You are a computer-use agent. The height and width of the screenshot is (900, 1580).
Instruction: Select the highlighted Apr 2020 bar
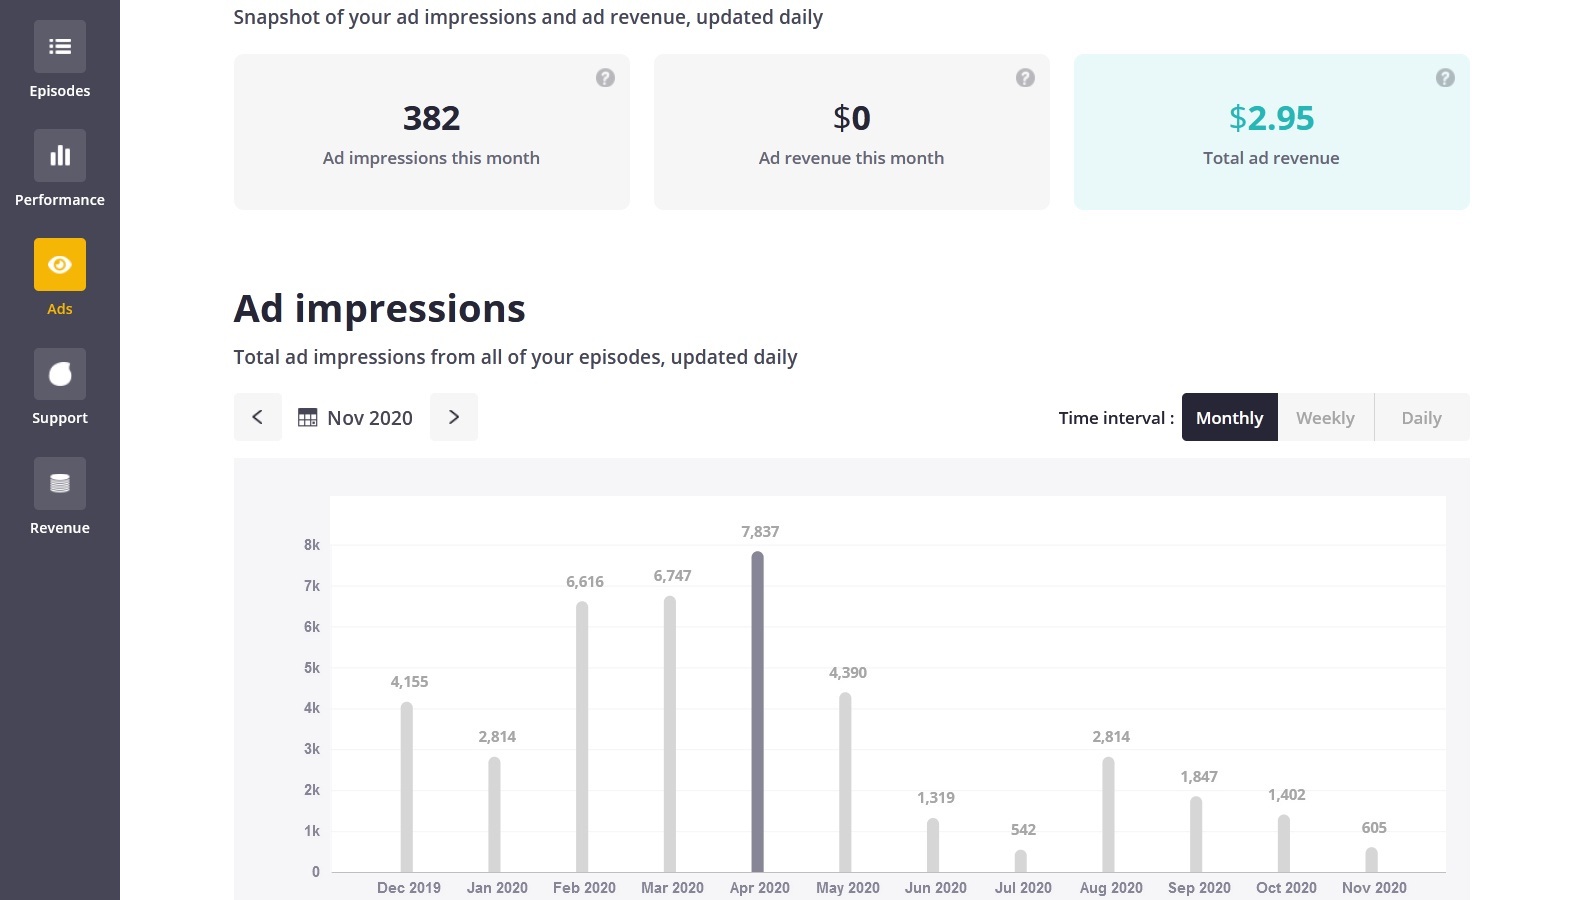pos(758,712)
